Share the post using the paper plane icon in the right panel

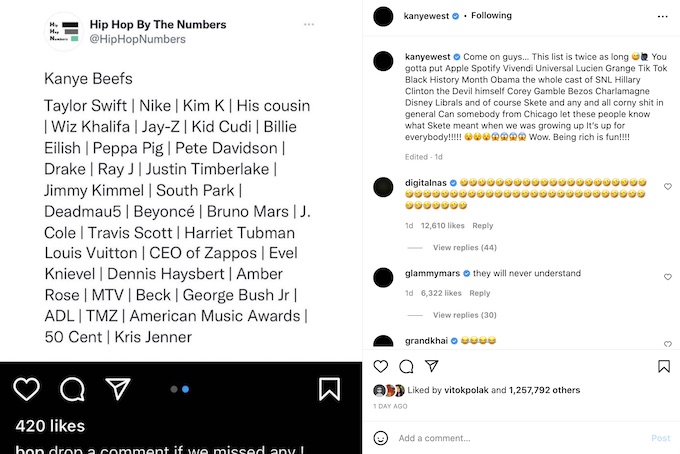pyautogui.click(x=433, y=367)
